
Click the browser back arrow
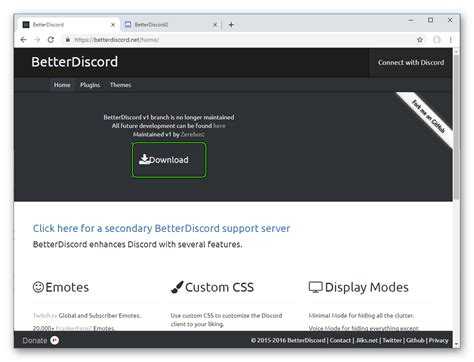coord(23,40)
